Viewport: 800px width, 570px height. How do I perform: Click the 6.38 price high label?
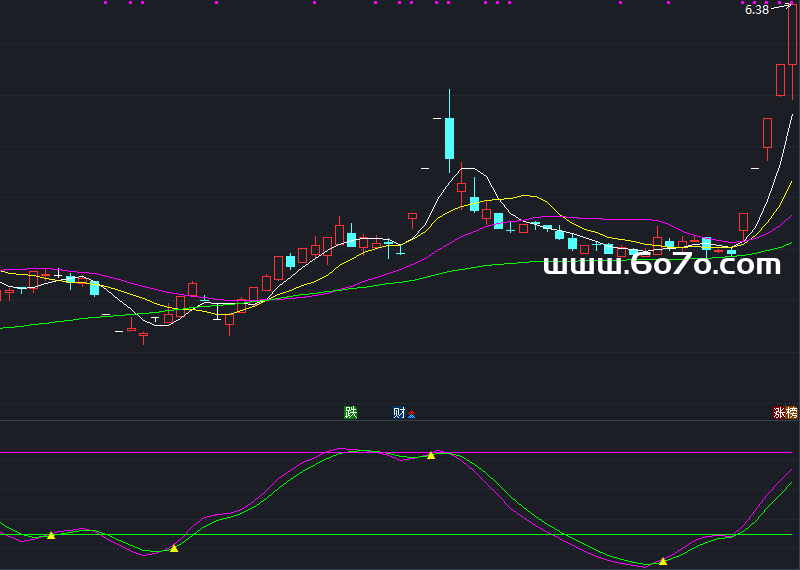click(757, 10)
